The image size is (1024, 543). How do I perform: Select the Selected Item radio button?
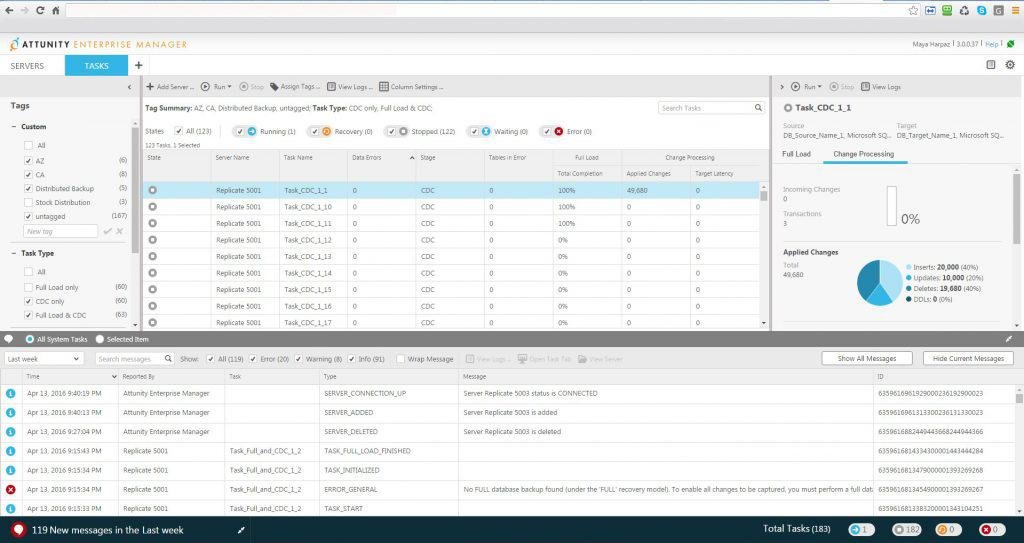tap(100, 339)
